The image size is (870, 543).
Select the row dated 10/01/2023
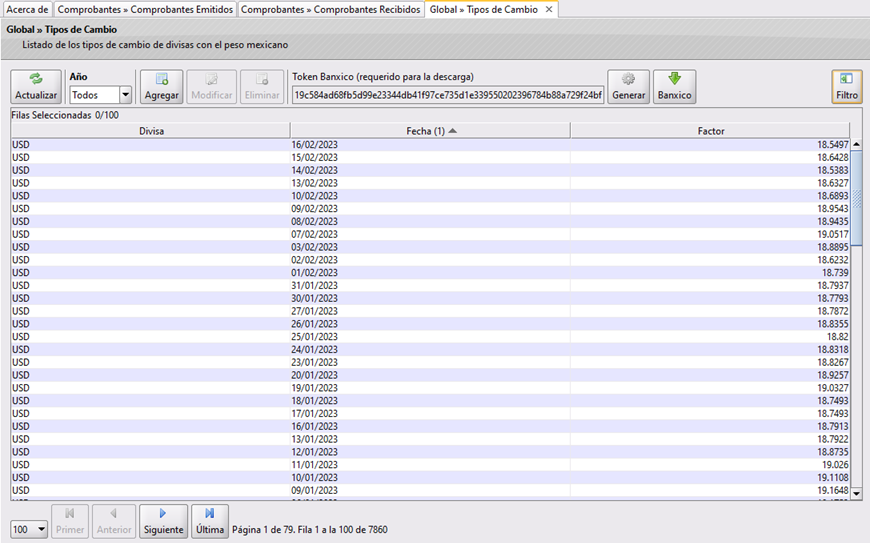pos(431,478)
